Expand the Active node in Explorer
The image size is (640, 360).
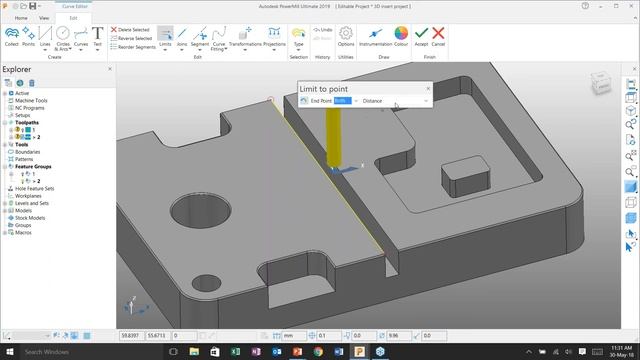5,93
